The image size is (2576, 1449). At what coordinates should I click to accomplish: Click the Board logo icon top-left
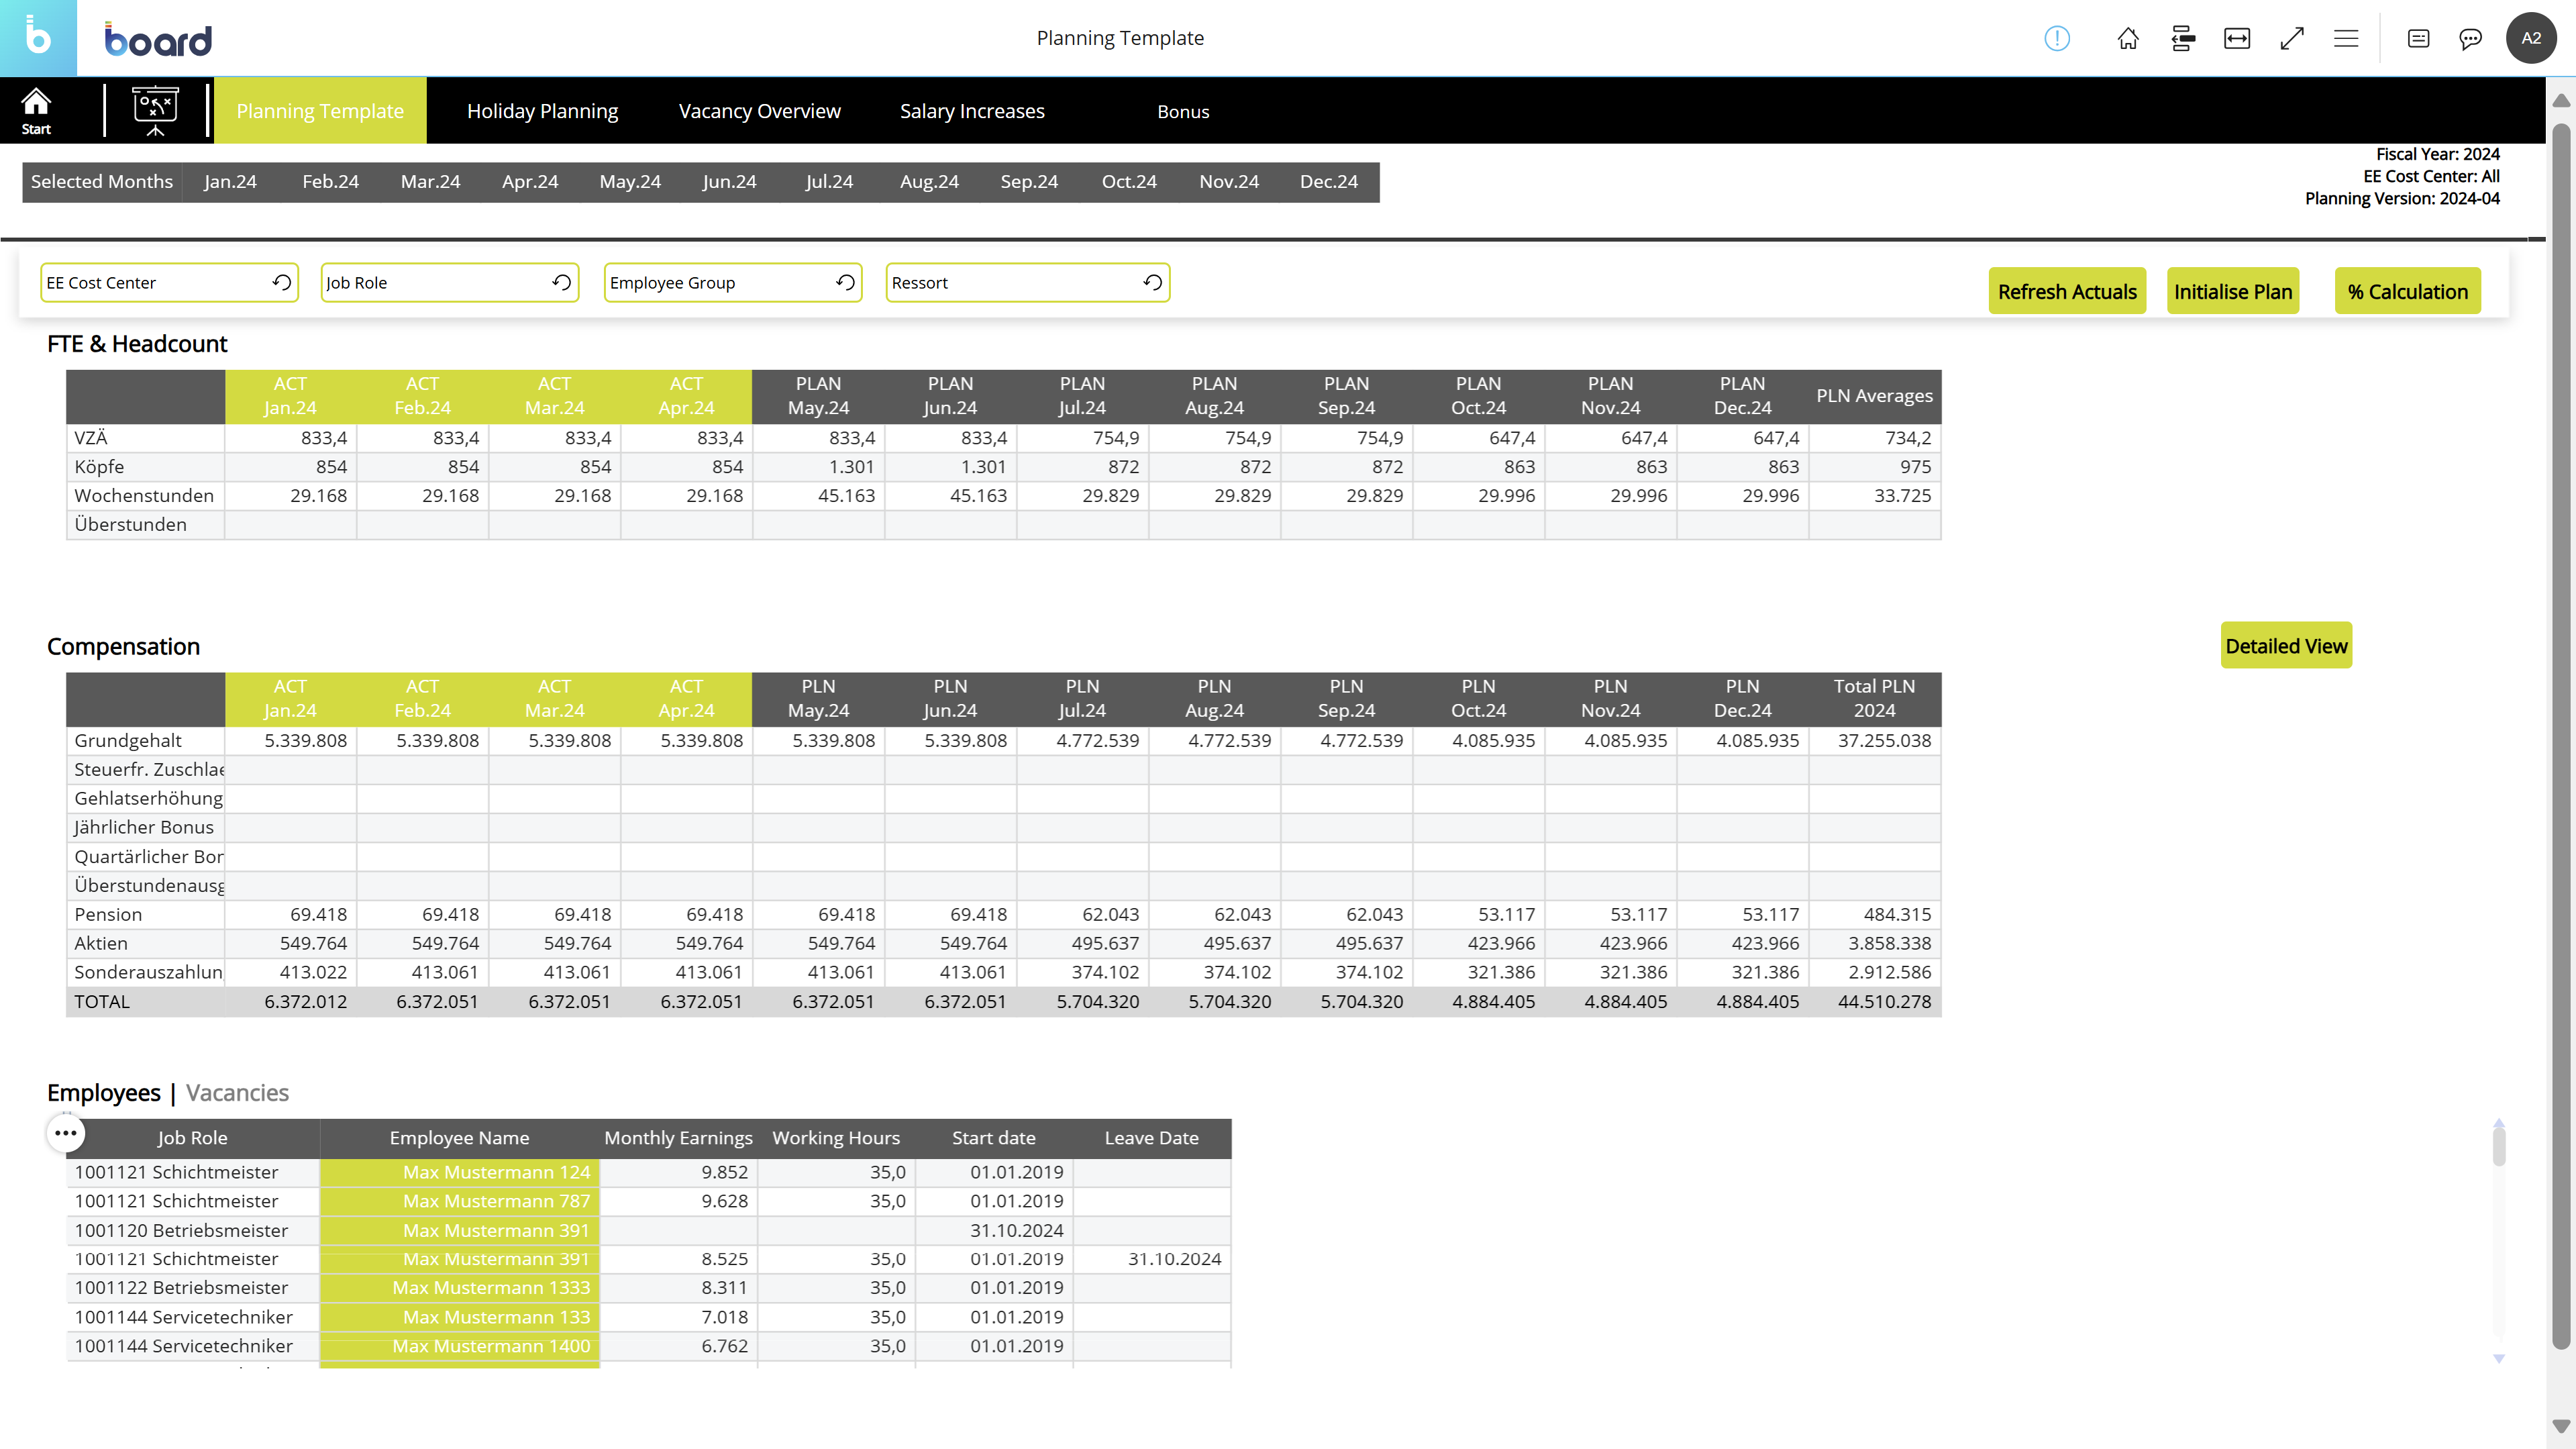(x=38, y=38)
